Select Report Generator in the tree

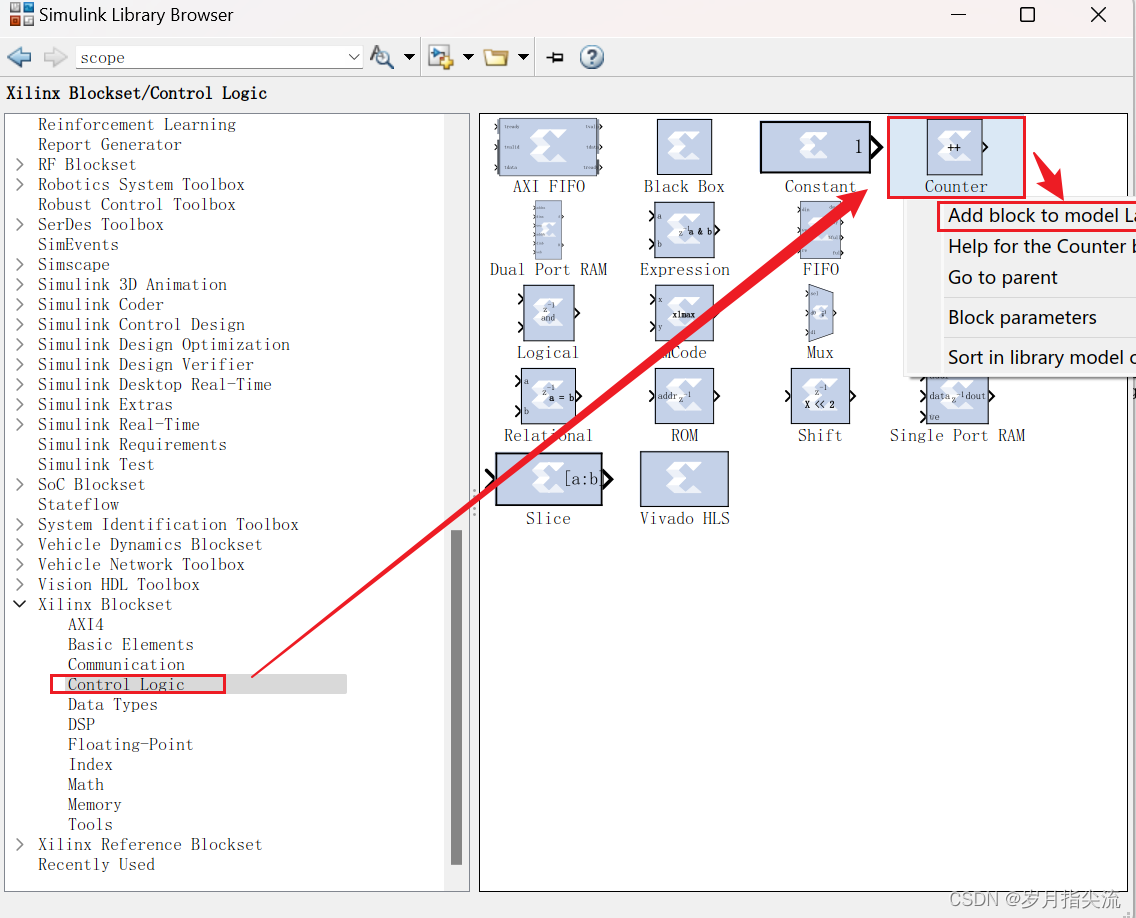[x=109, y=144]
